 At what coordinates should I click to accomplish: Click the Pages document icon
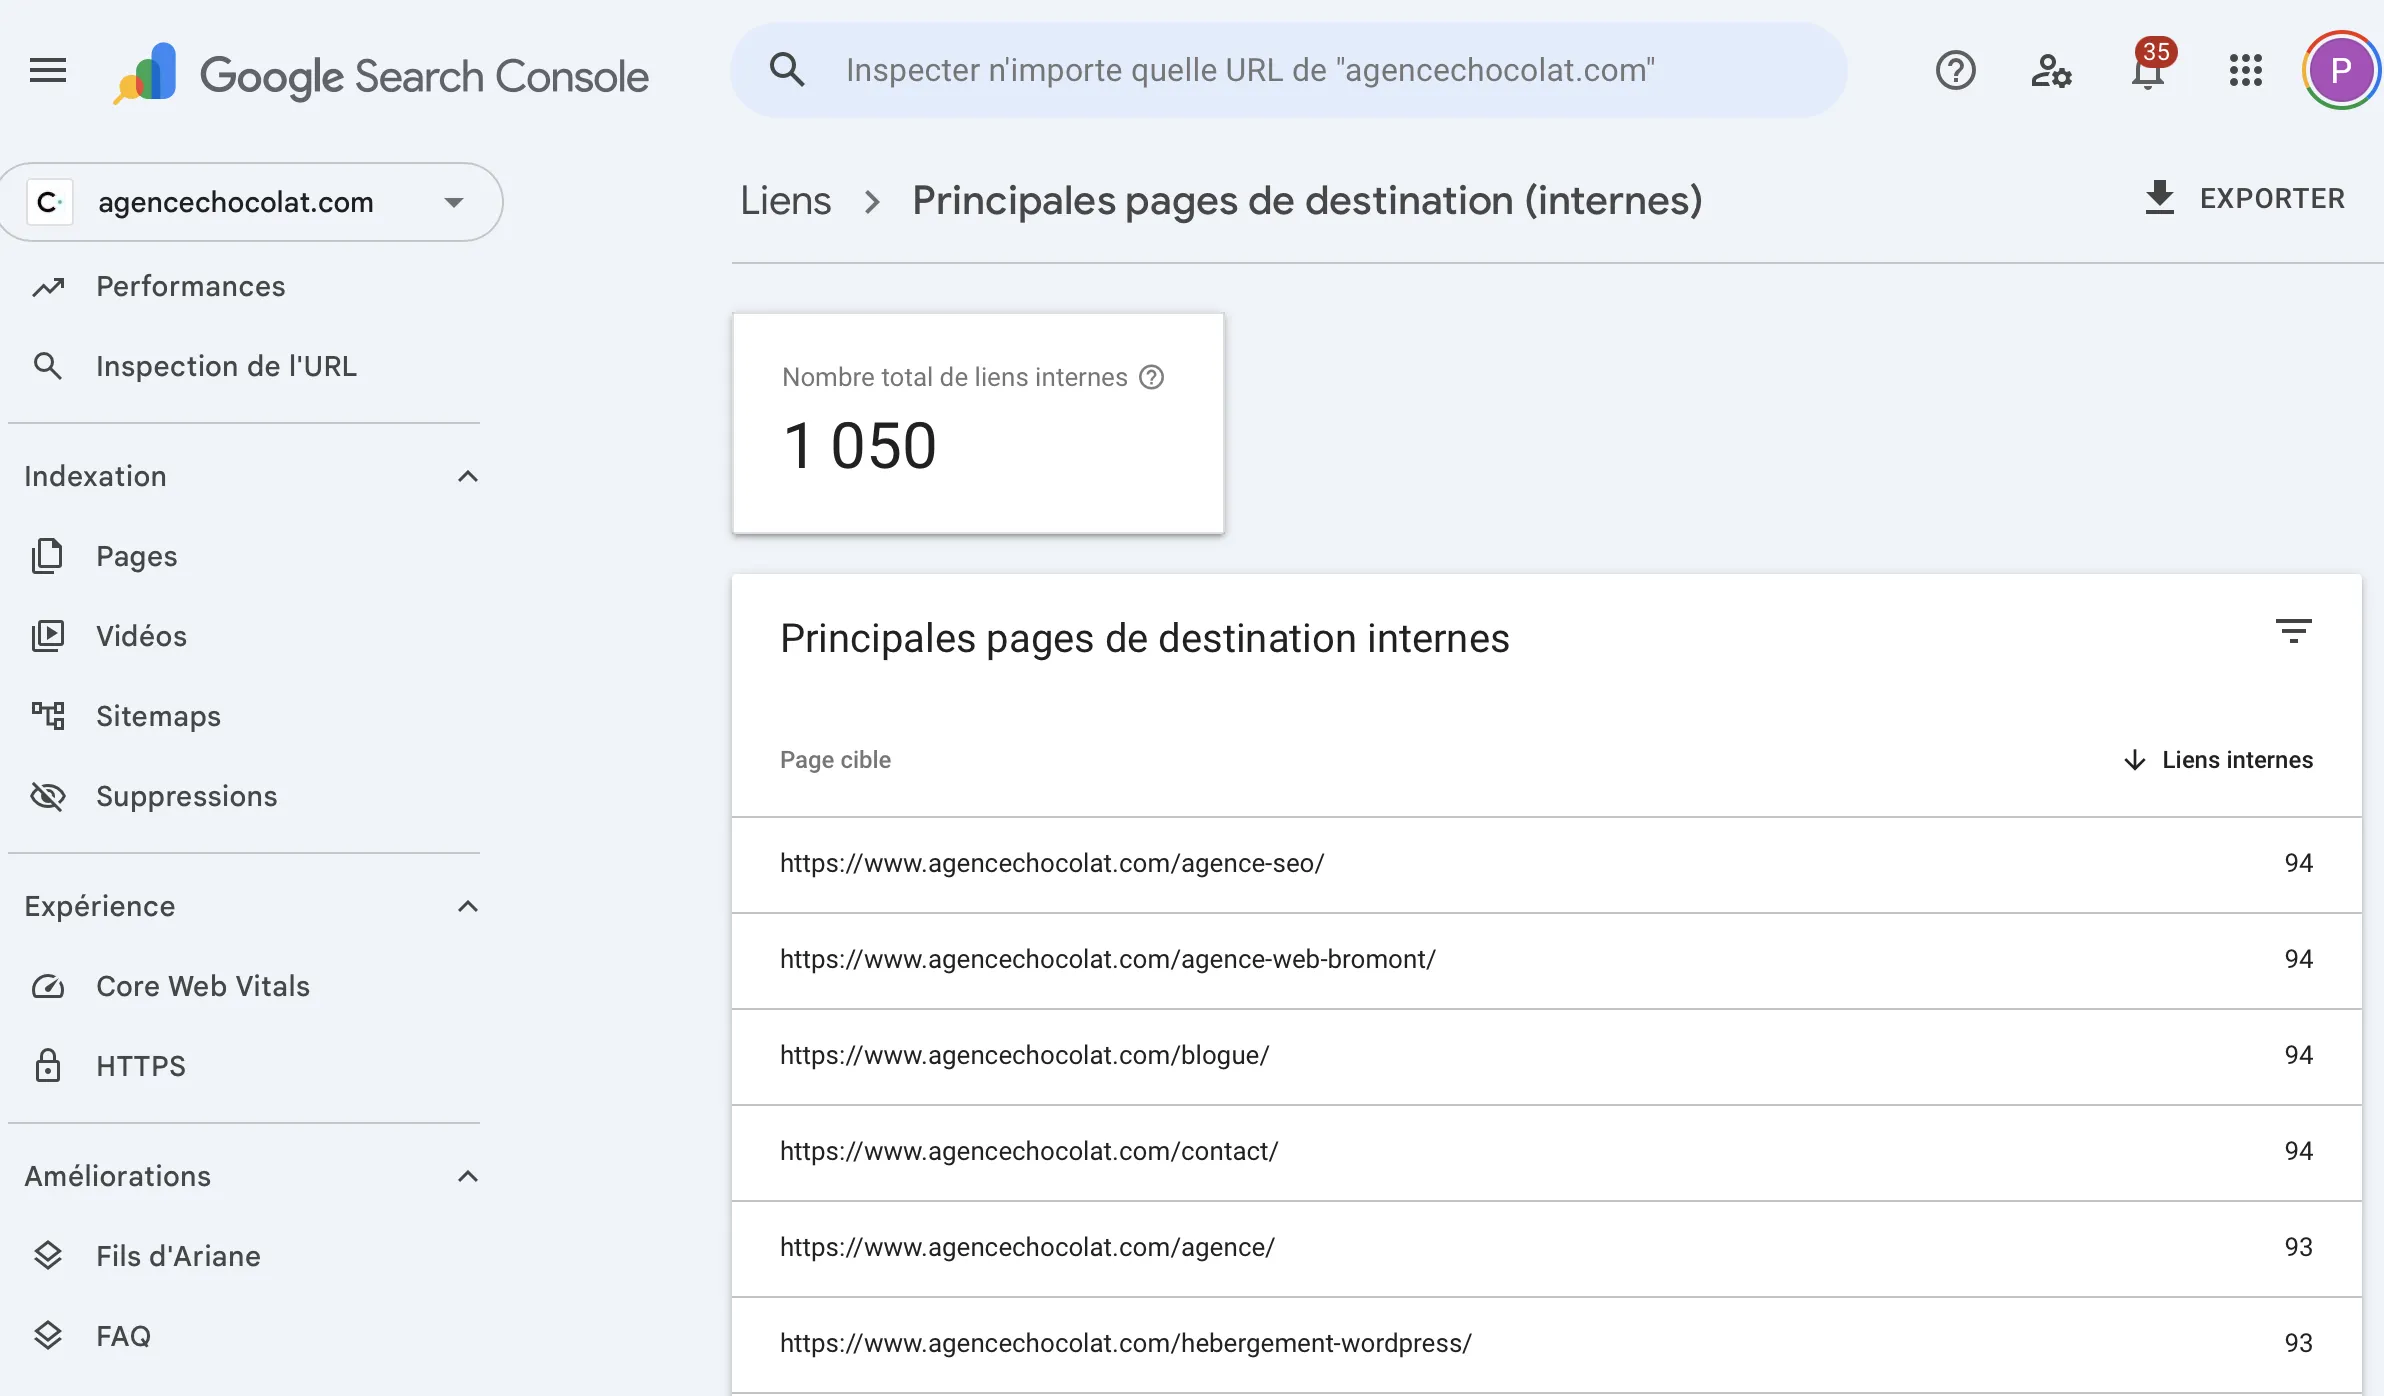pyautogui.click(x=48, y=556)
